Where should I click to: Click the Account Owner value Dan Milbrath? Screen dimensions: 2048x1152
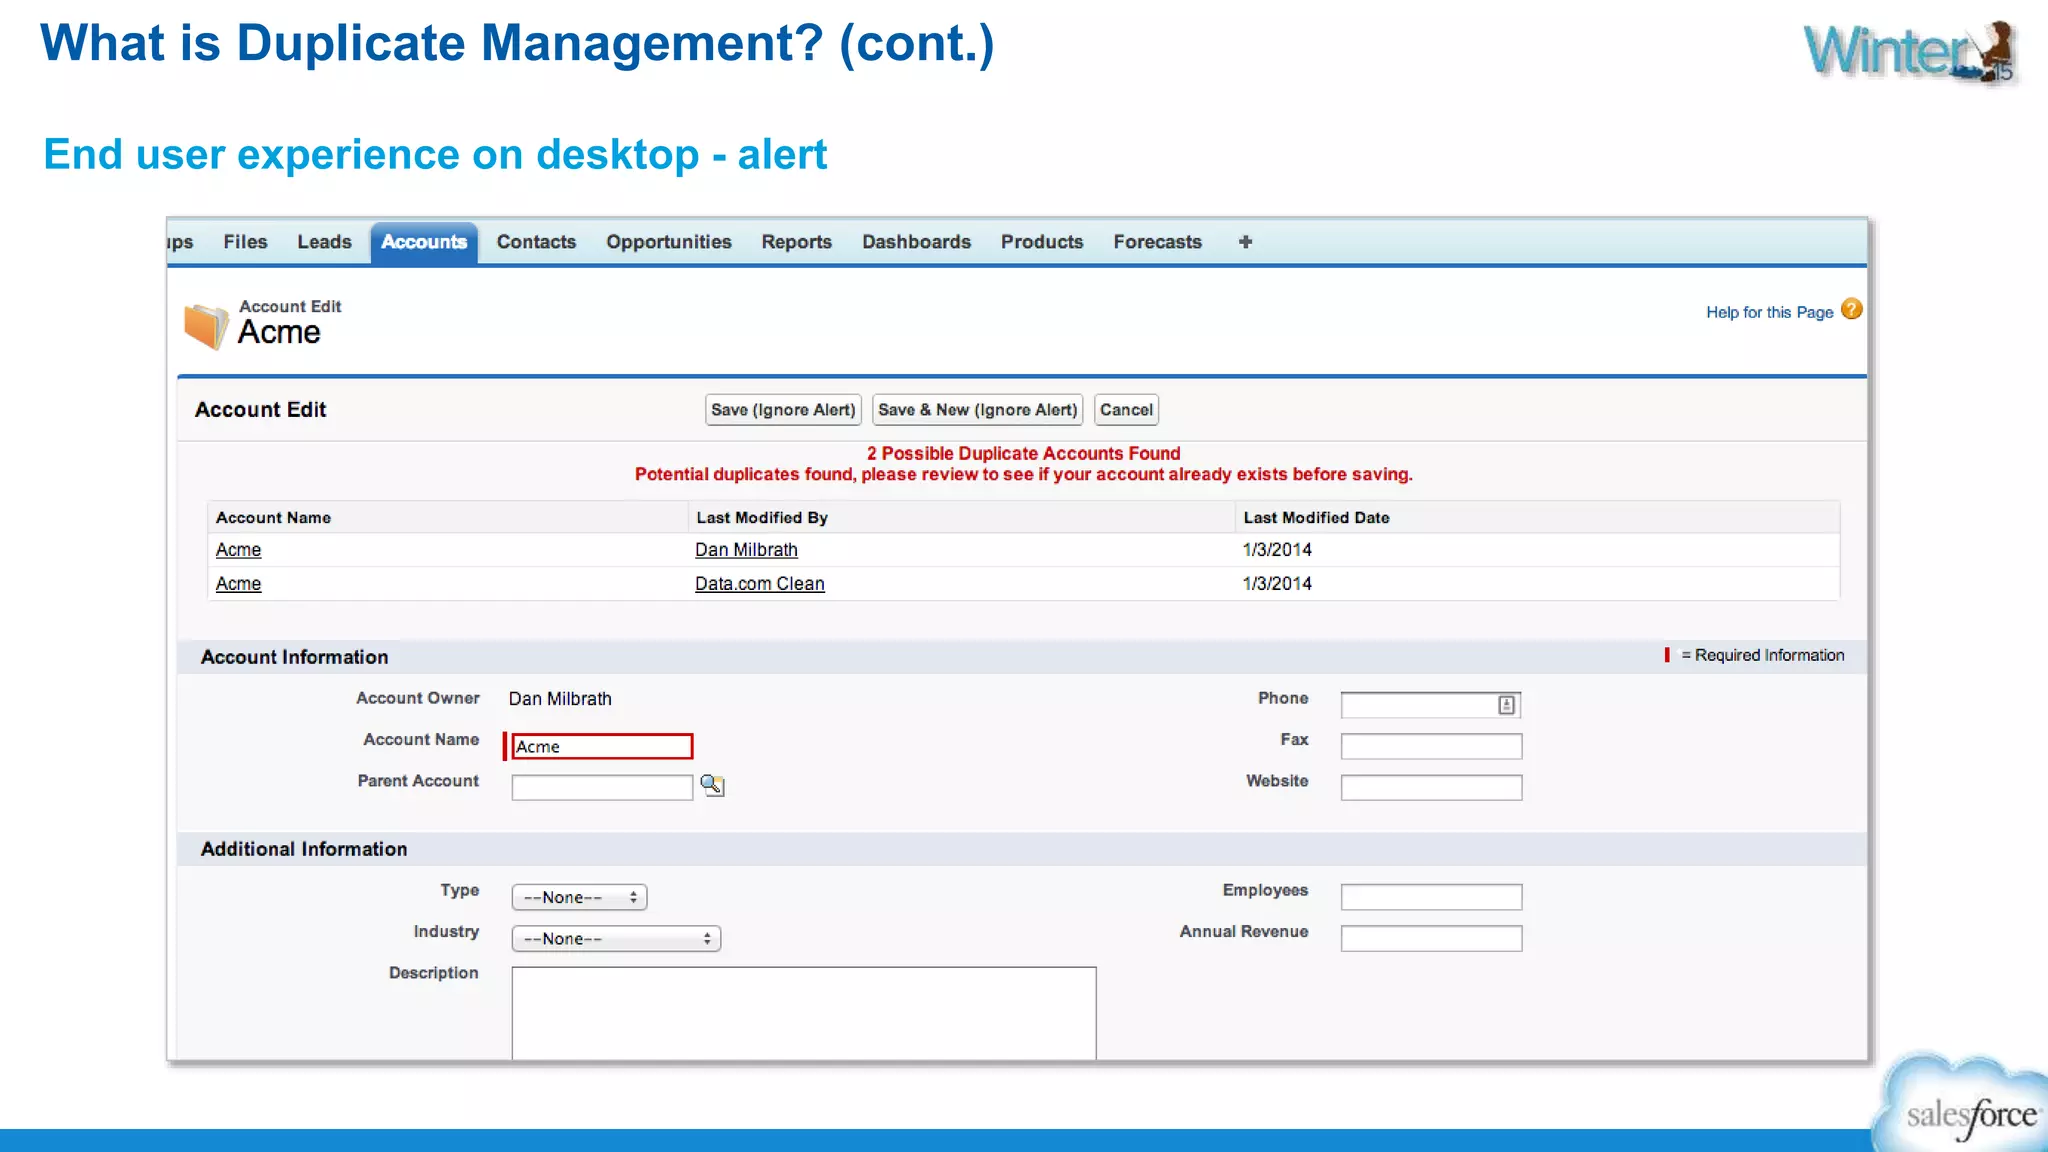coord(560,699)
